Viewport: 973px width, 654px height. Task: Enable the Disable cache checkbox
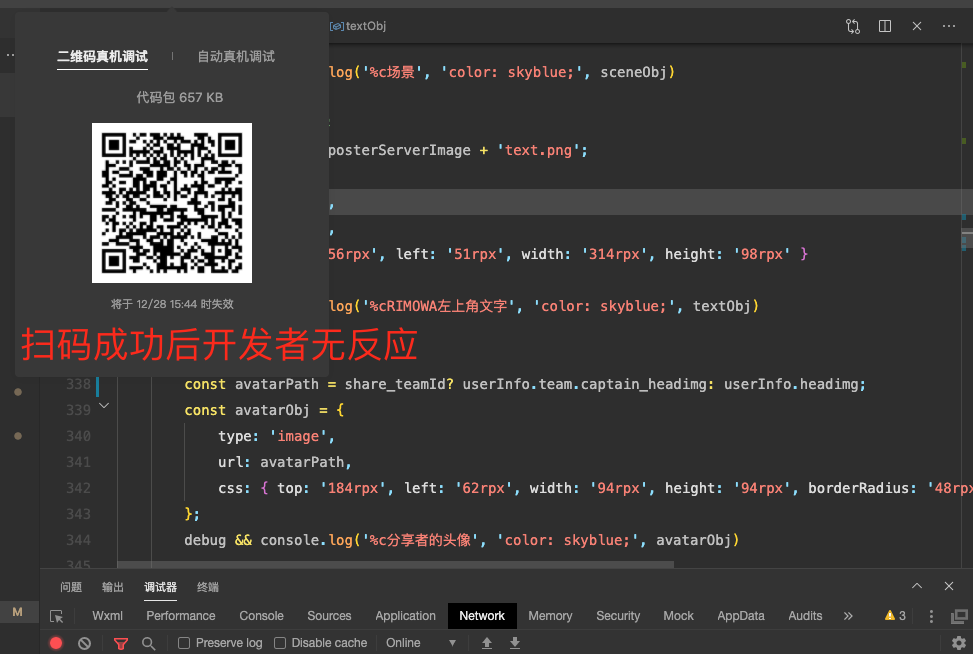[280, 643]
